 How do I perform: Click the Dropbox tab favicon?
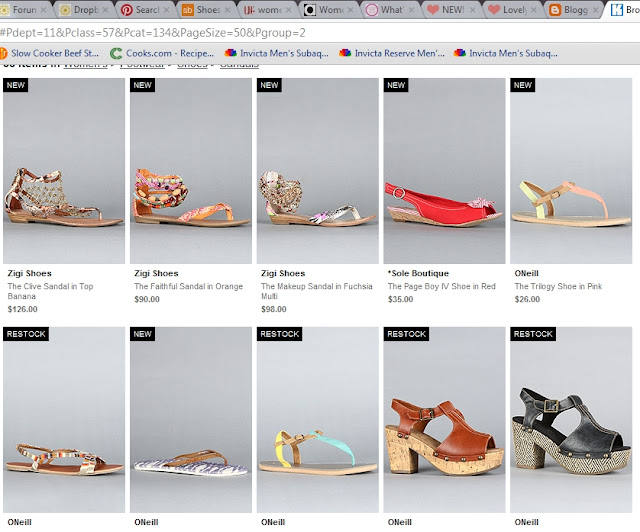point(65,10)
